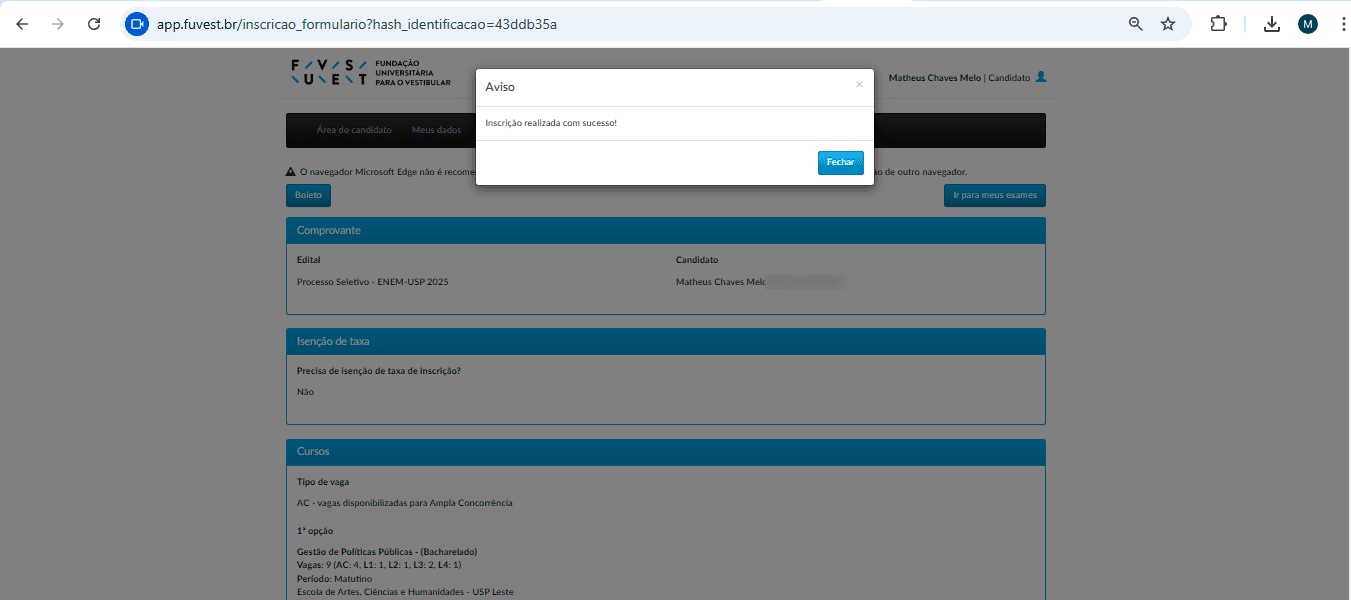Click the warning triangle icon before the Edge notice
Viewport: 1351px width, 600px height.
pos(290,172)
